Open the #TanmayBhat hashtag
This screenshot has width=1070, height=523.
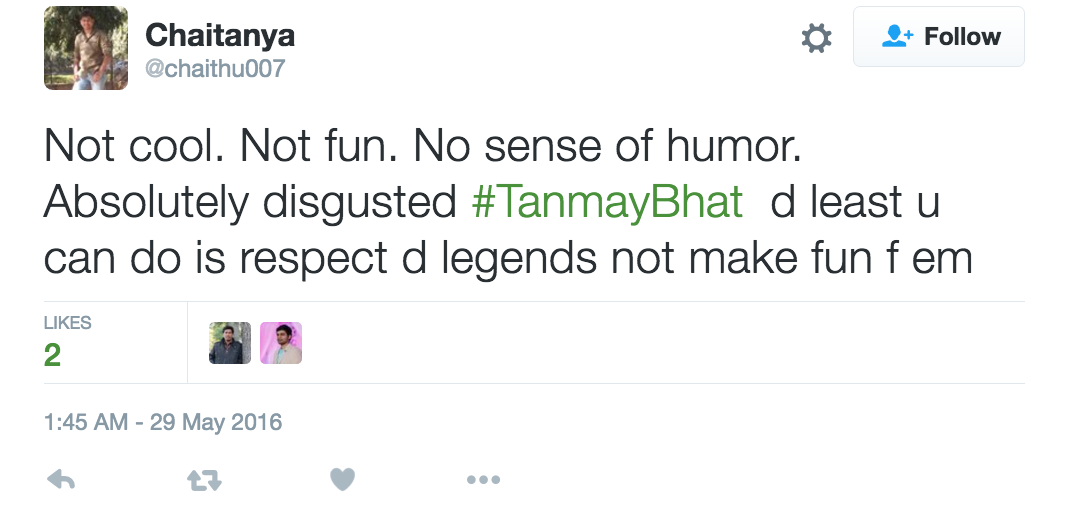click(607, 203)
